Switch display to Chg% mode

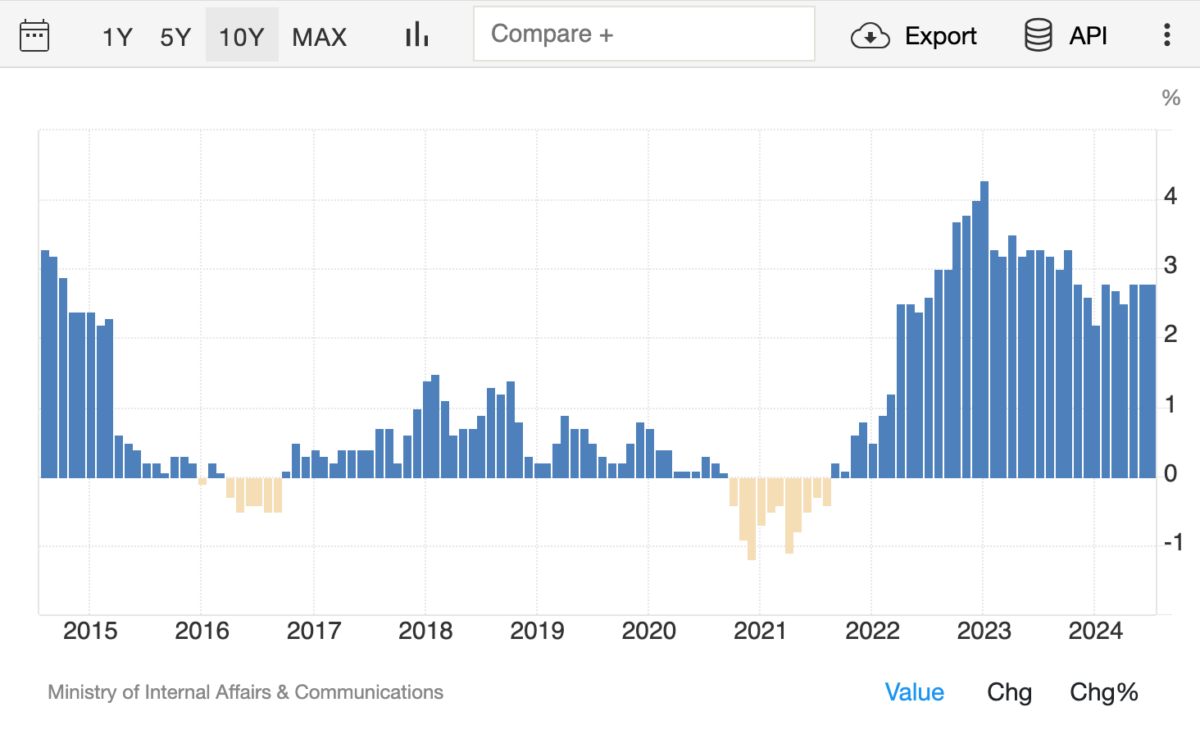[x=1103, y=692]
